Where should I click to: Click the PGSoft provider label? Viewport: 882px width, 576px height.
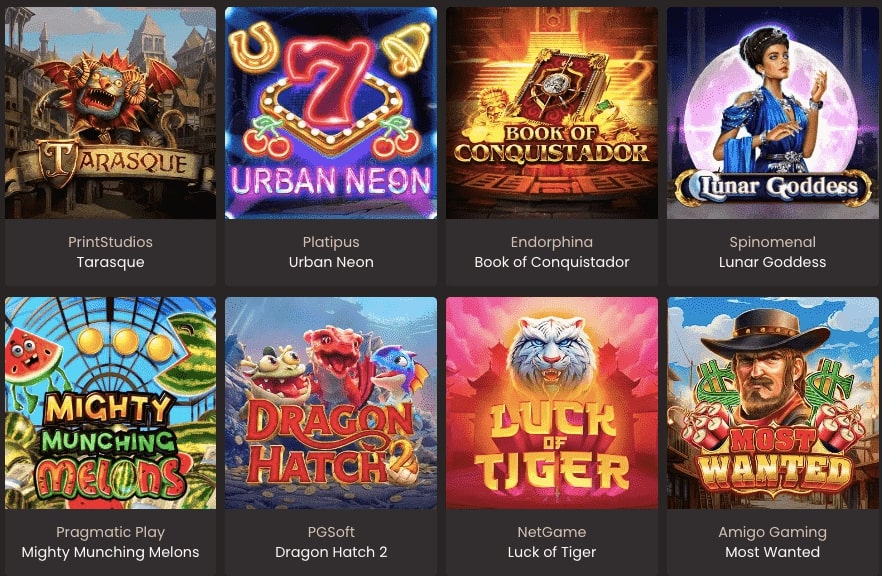tap(331, 532)
